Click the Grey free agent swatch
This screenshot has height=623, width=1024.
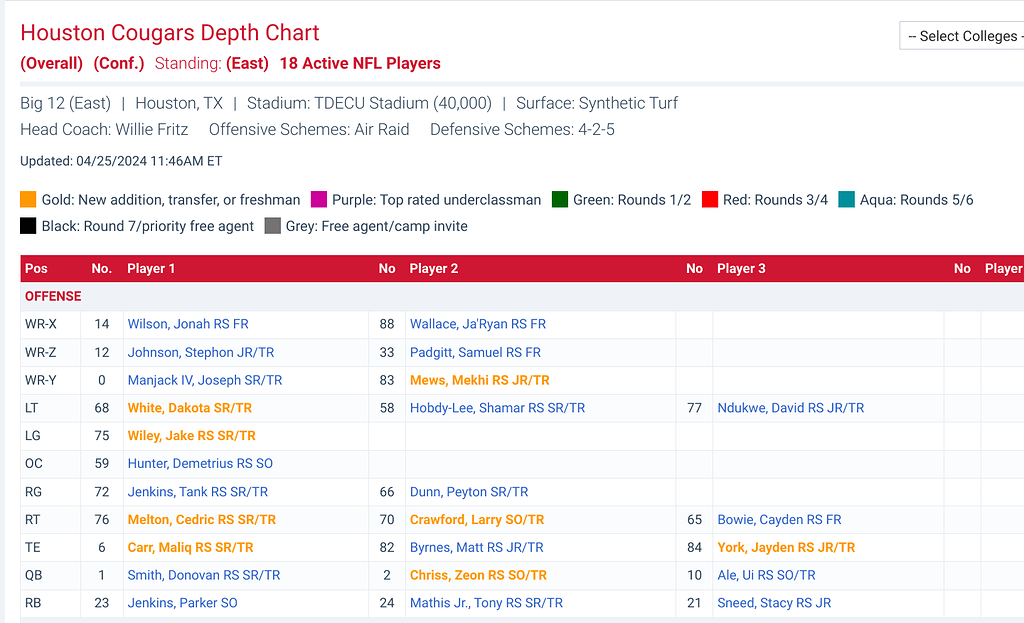(272, 226)
